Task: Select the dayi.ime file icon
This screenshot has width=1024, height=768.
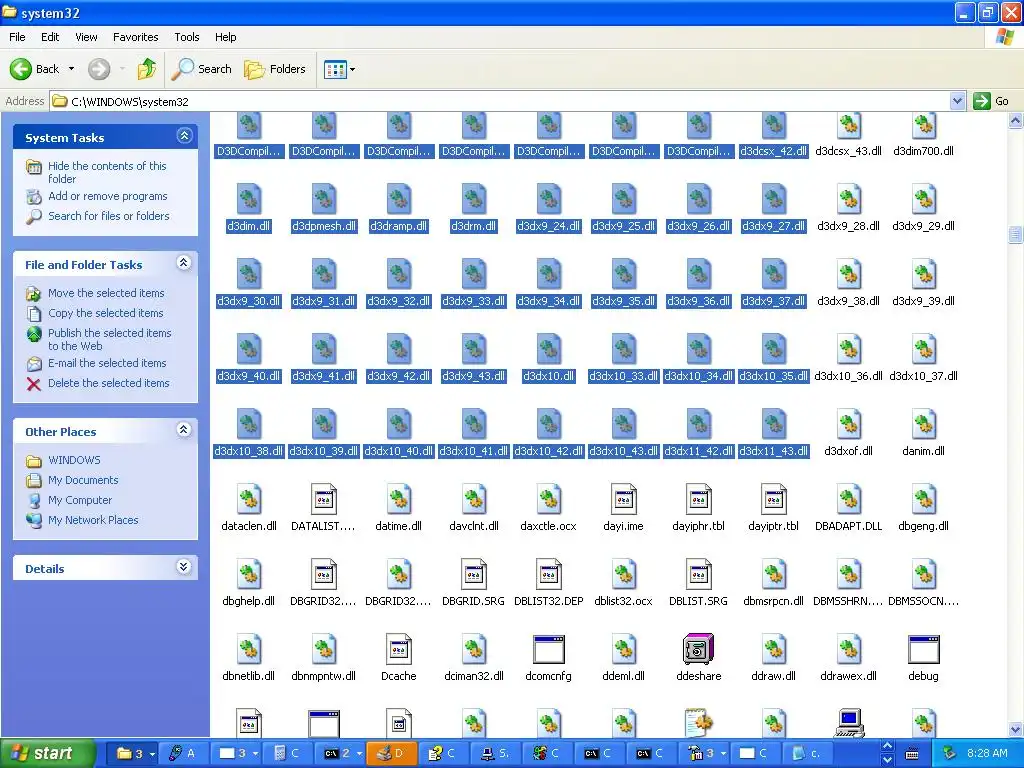Action: coord(624,500)
